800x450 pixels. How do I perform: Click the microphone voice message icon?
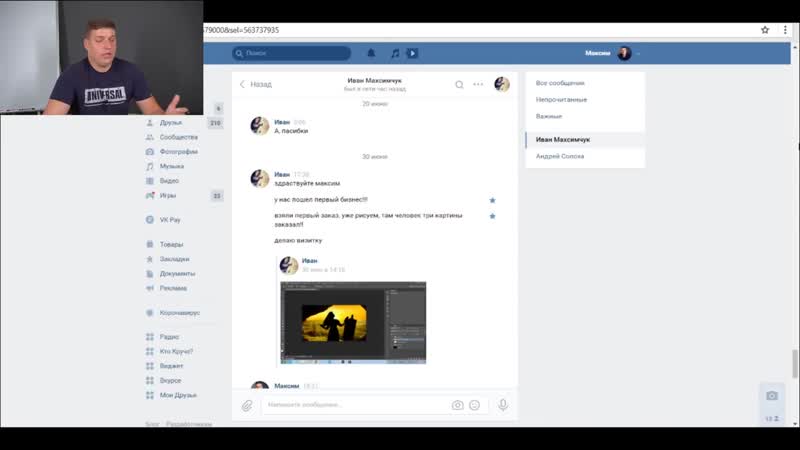[503, 405]
